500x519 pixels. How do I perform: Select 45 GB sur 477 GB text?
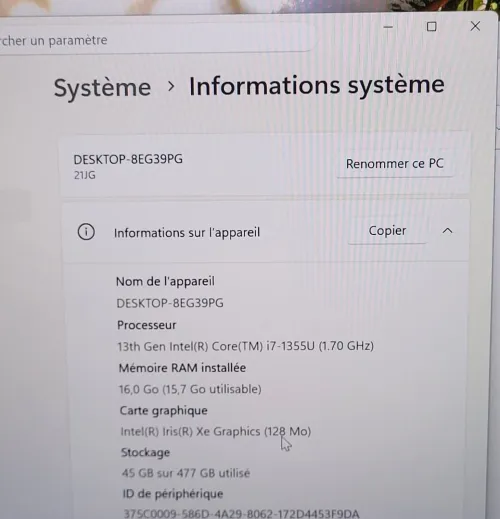click(186, 473)
